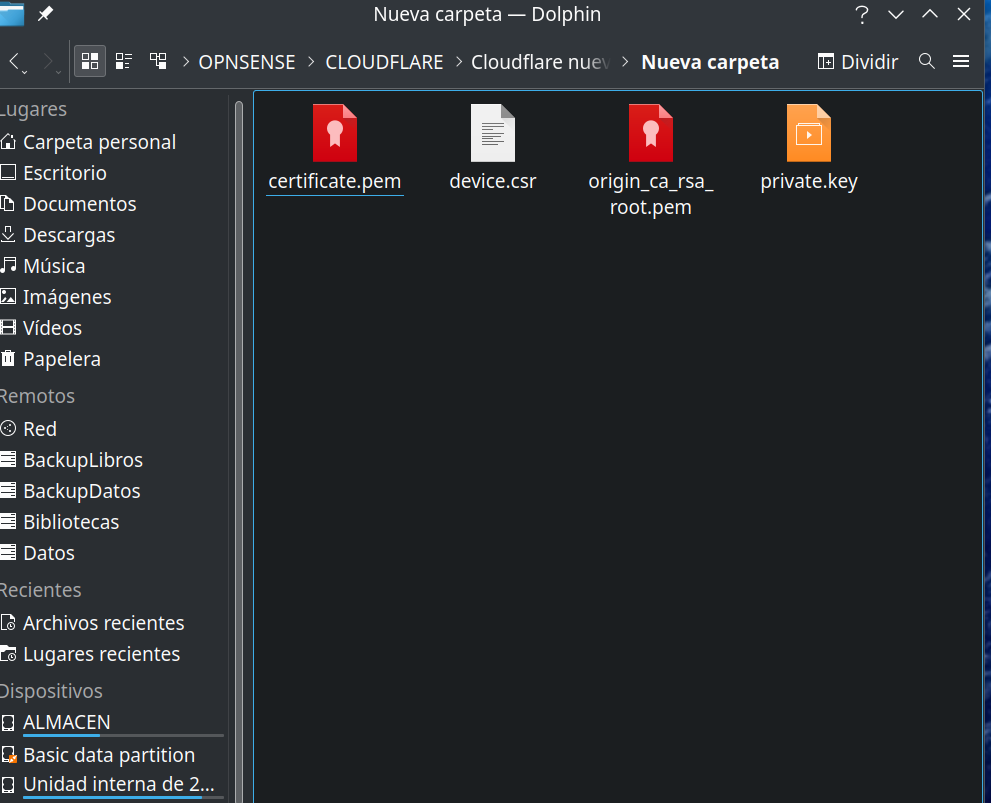
Task: Open Descargas in the places panel
Action: click(x=69, y=235)
